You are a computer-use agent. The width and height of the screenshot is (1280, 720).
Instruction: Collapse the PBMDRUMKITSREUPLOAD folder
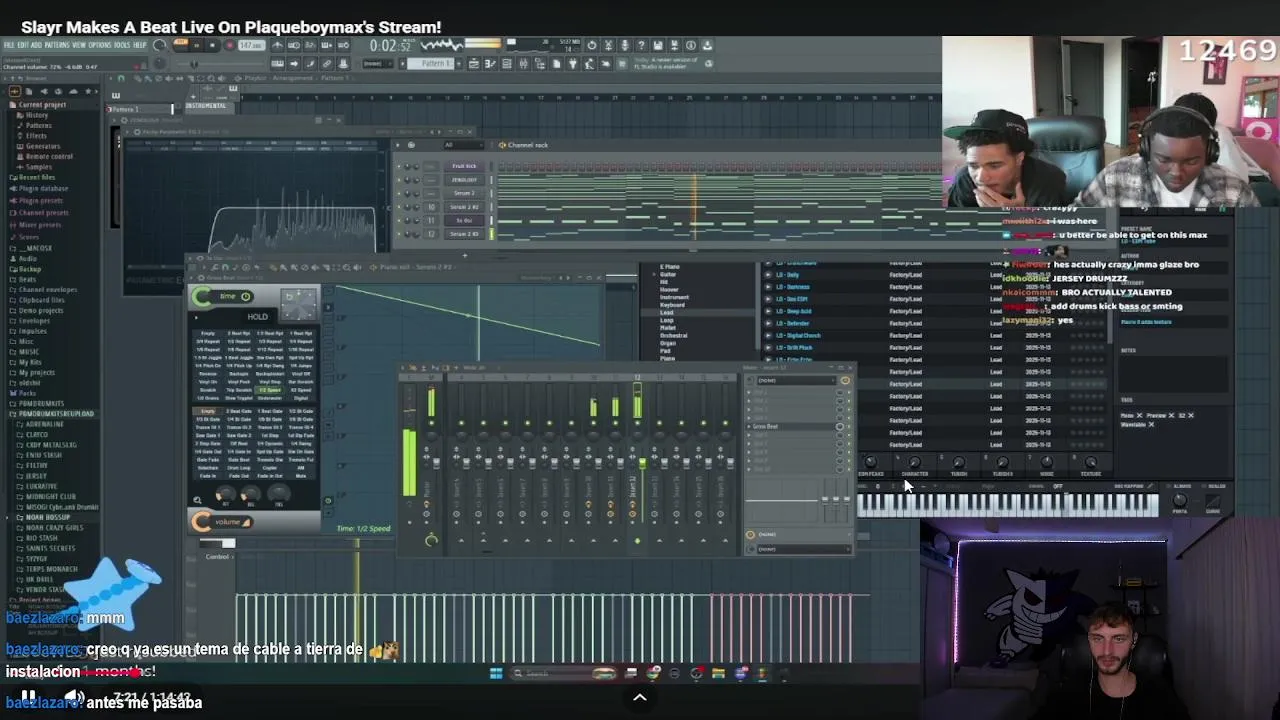(x=56, y=414)
